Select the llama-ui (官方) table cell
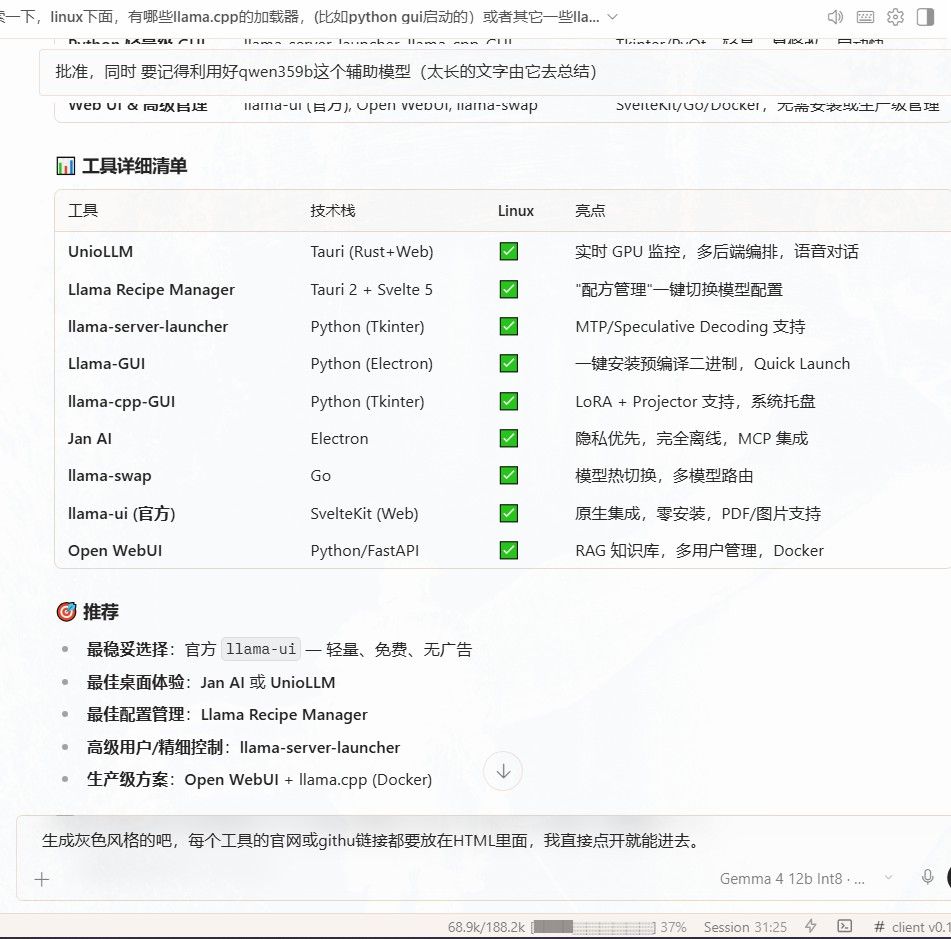The width and height of the screenshot is (951, 939). tap(121, 513)
